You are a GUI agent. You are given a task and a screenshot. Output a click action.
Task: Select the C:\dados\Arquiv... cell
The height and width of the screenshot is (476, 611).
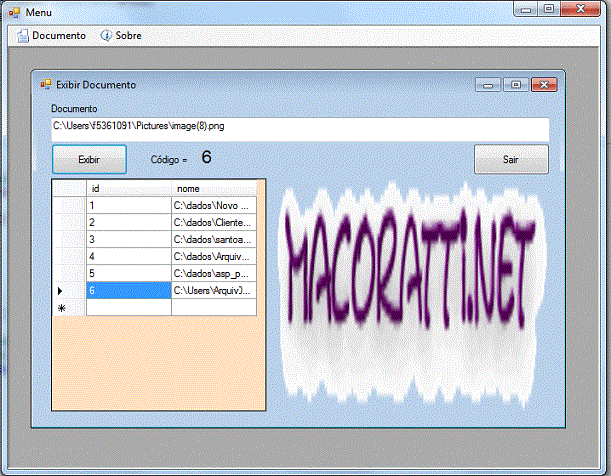tap(214, 256)
